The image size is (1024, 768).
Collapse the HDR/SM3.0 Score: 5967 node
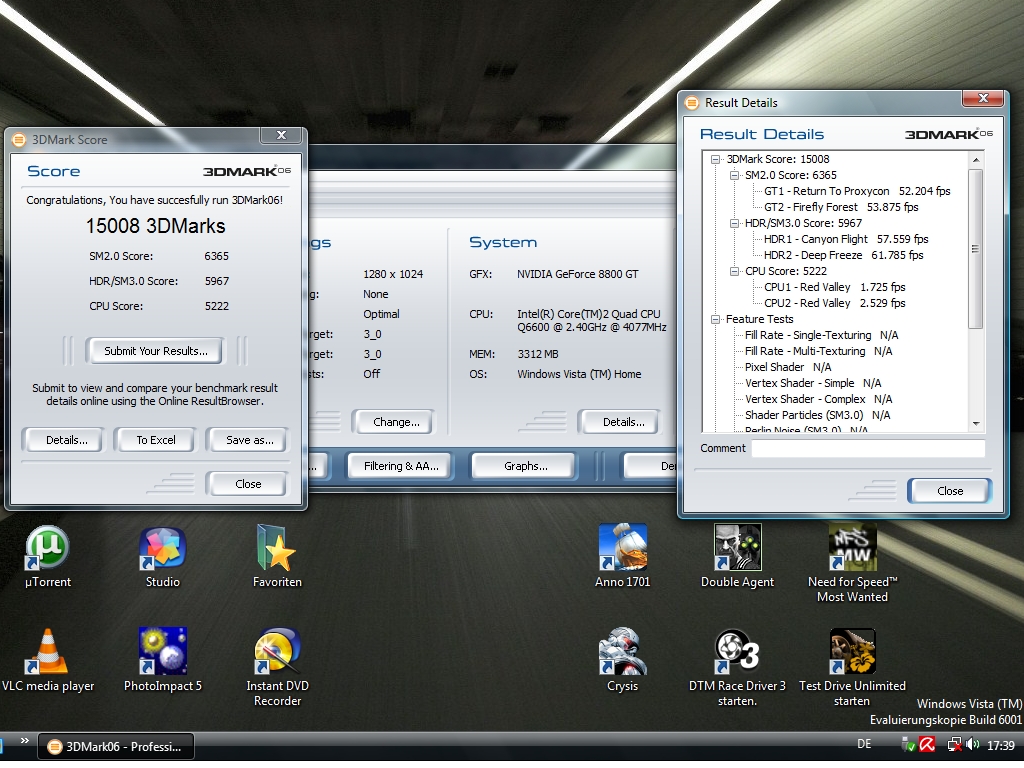point(734,223)
